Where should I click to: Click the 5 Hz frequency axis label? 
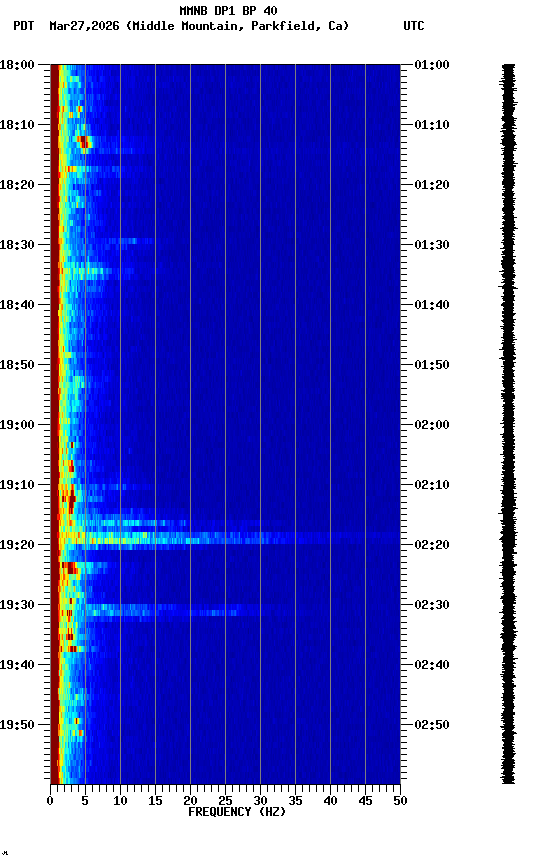[85, 801]
